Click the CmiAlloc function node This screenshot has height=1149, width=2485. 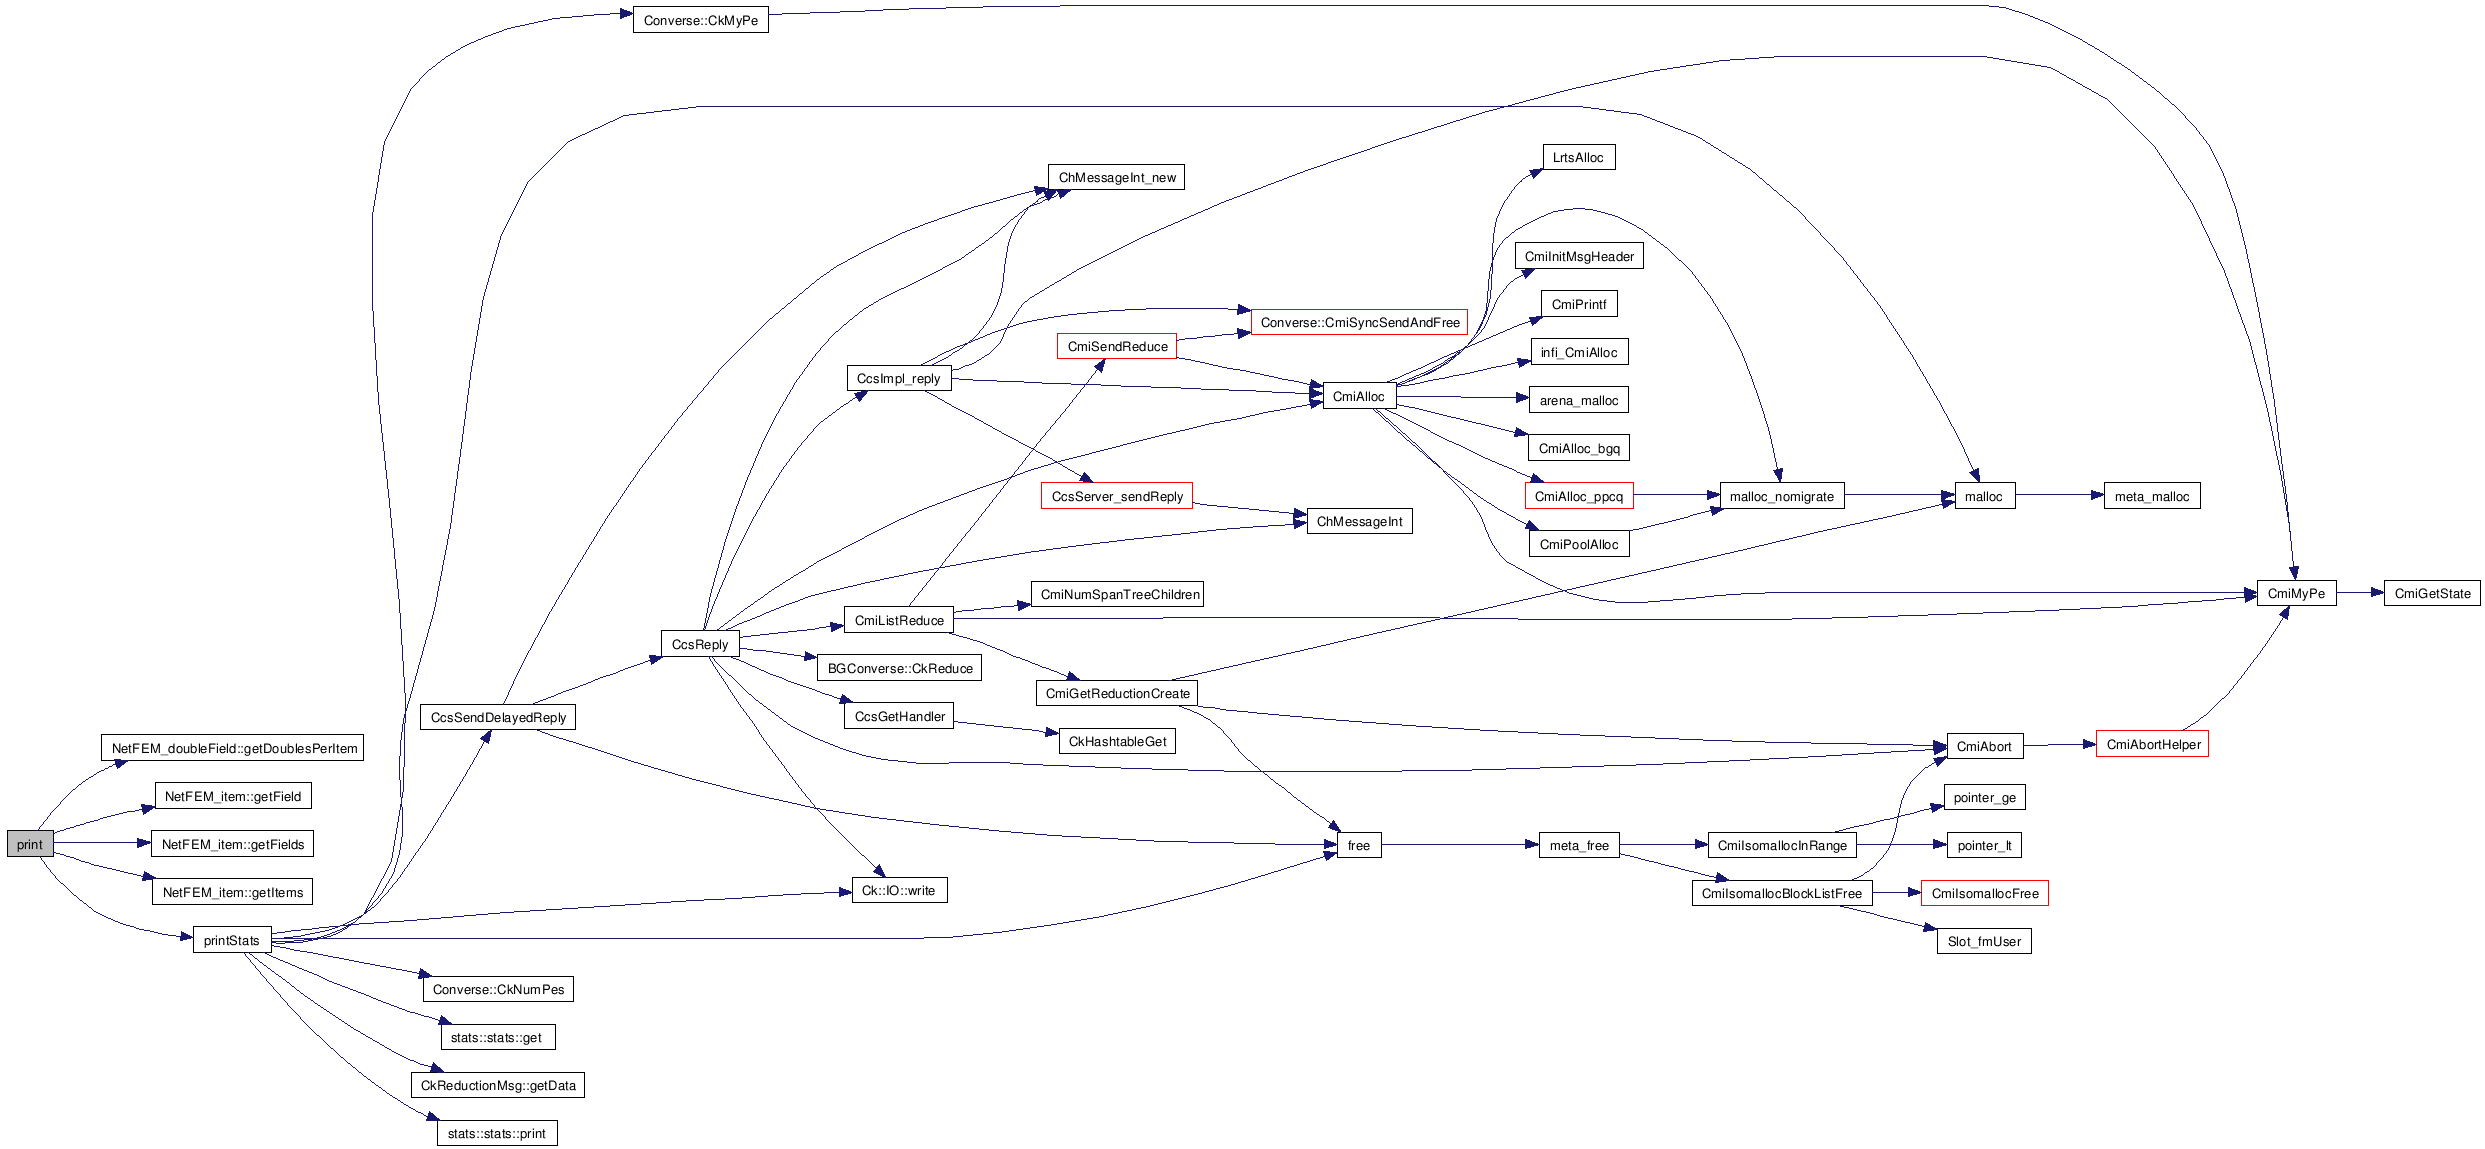click(1359, 396)
